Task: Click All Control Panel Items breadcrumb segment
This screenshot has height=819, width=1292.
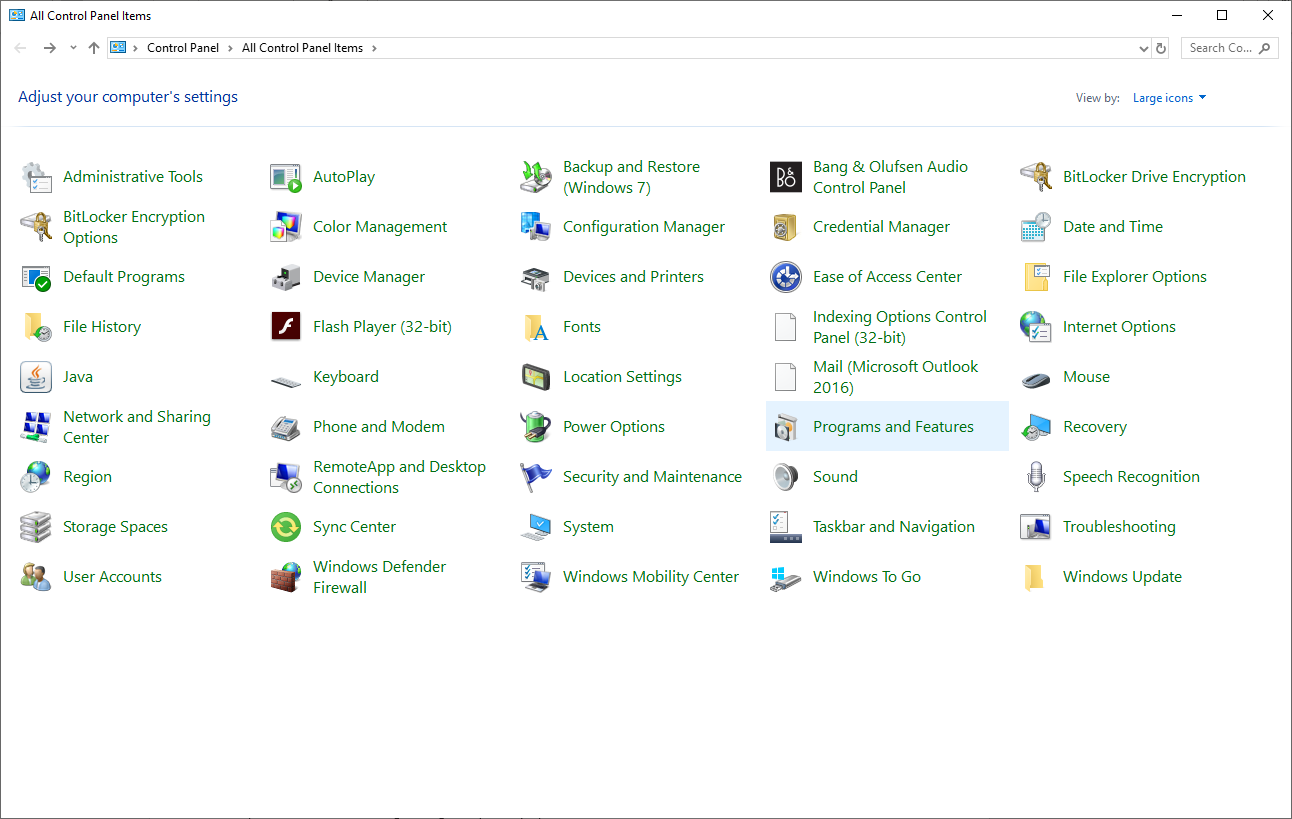Action: pos(302,48)
